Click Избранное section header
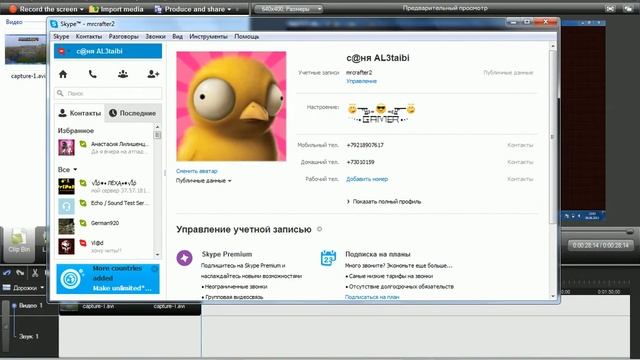 tap(76, 131)
